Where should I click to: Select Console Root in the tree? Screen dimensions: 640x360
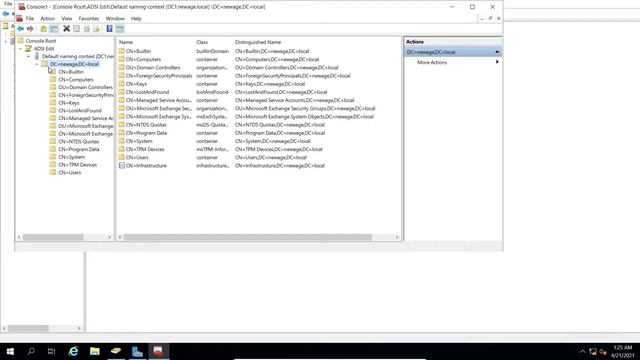(41, 41)
